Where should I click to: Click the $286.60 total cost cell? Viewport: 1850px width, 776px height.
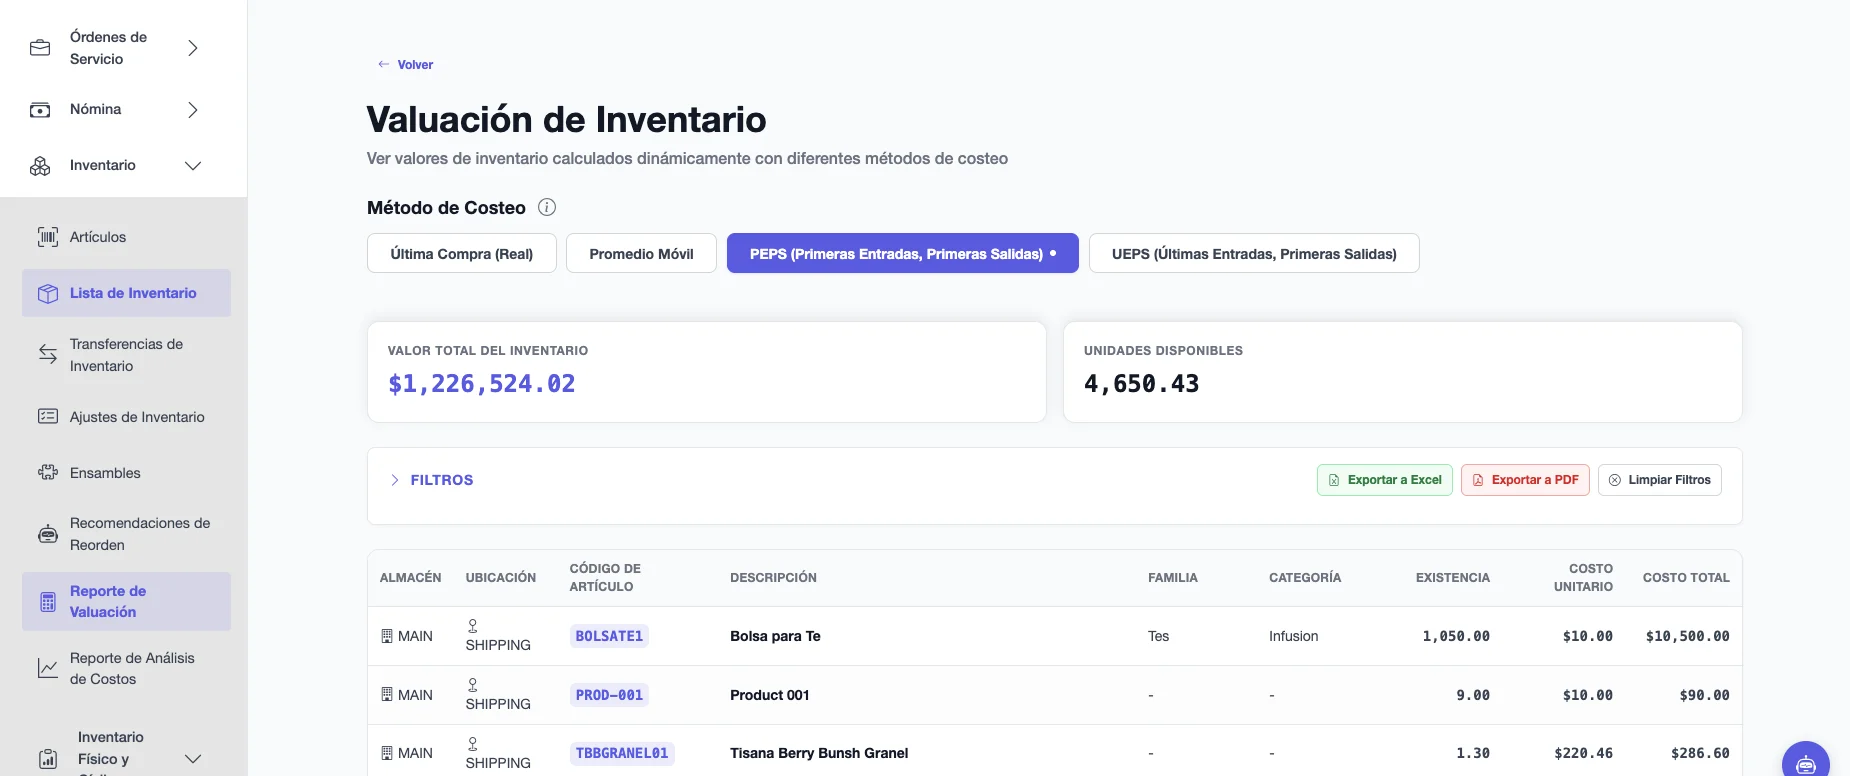[1700, 753]
